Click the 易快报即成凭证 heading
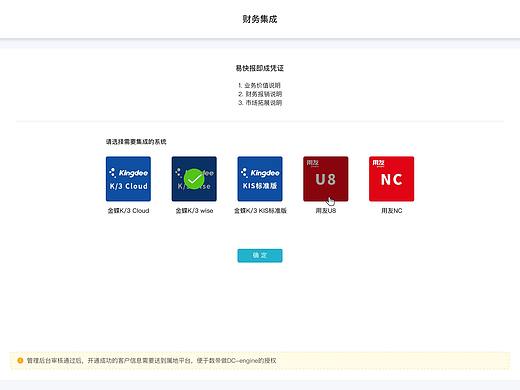The height and width of the screenshot is (390, 520). click(x=260, y=68)
